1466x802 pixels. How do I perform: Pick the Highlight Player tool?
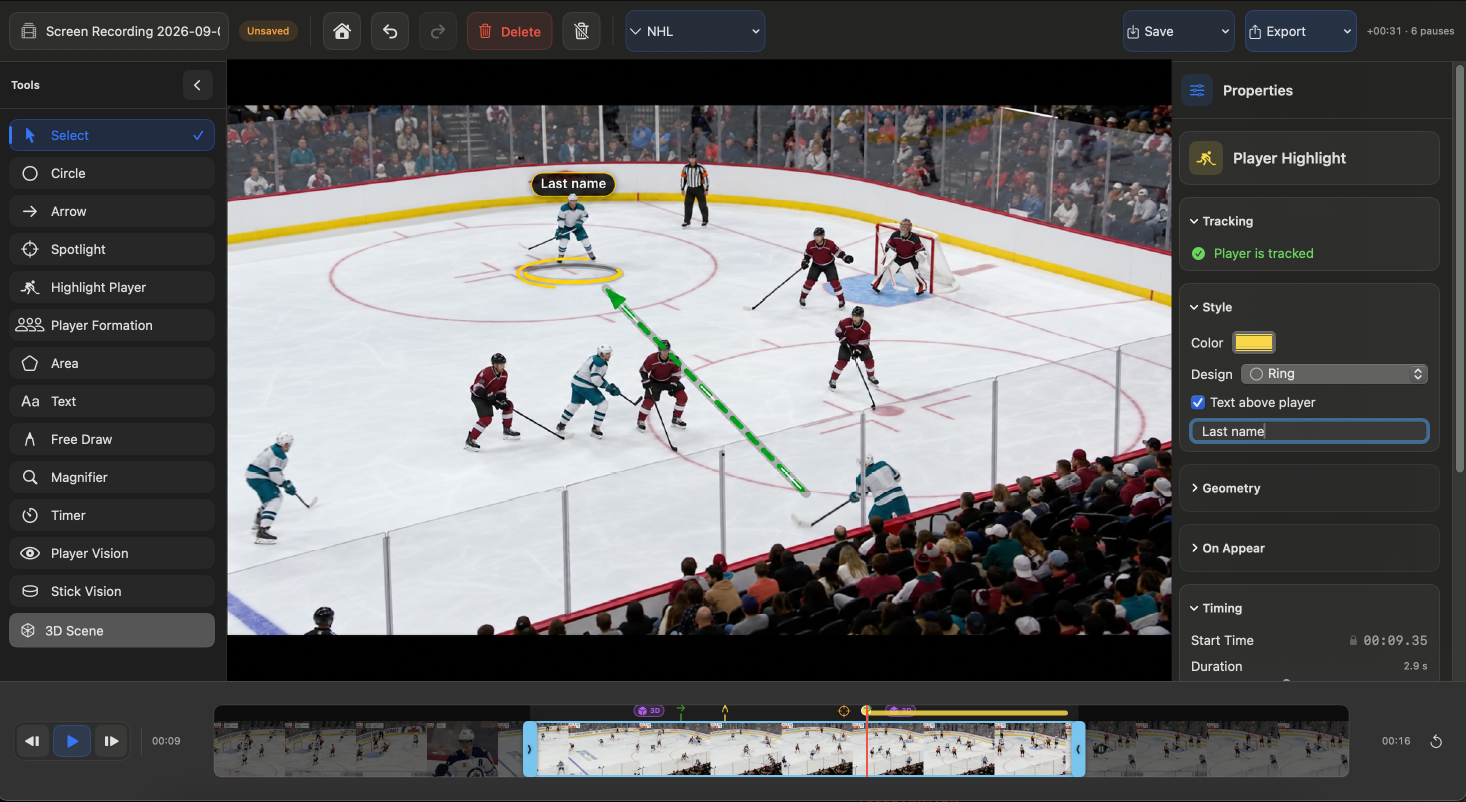(112, 287)
